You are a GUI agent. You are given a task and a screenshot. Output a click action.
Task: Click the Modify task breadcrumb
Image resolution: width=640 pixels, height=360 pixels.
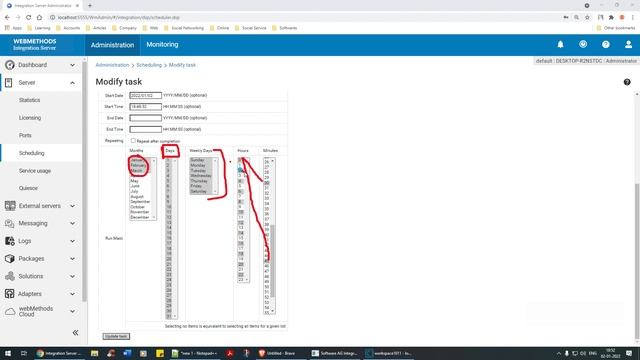pyautogui.click(x=182, y=65)
